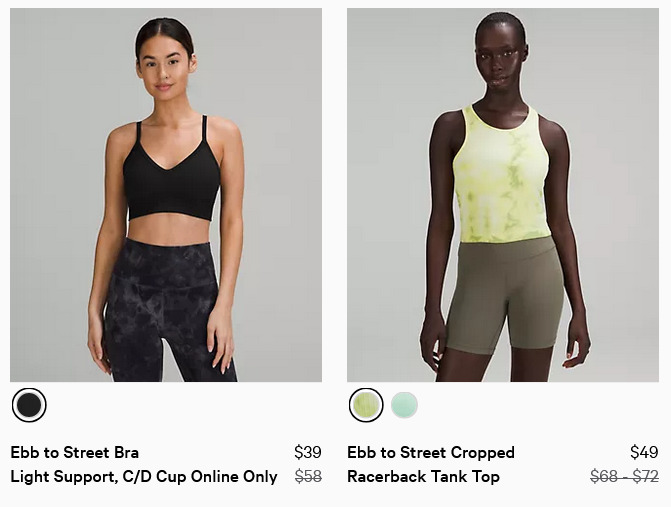Click the $49 sale price
Screen dimensions: 671x507
click(644, 452)
